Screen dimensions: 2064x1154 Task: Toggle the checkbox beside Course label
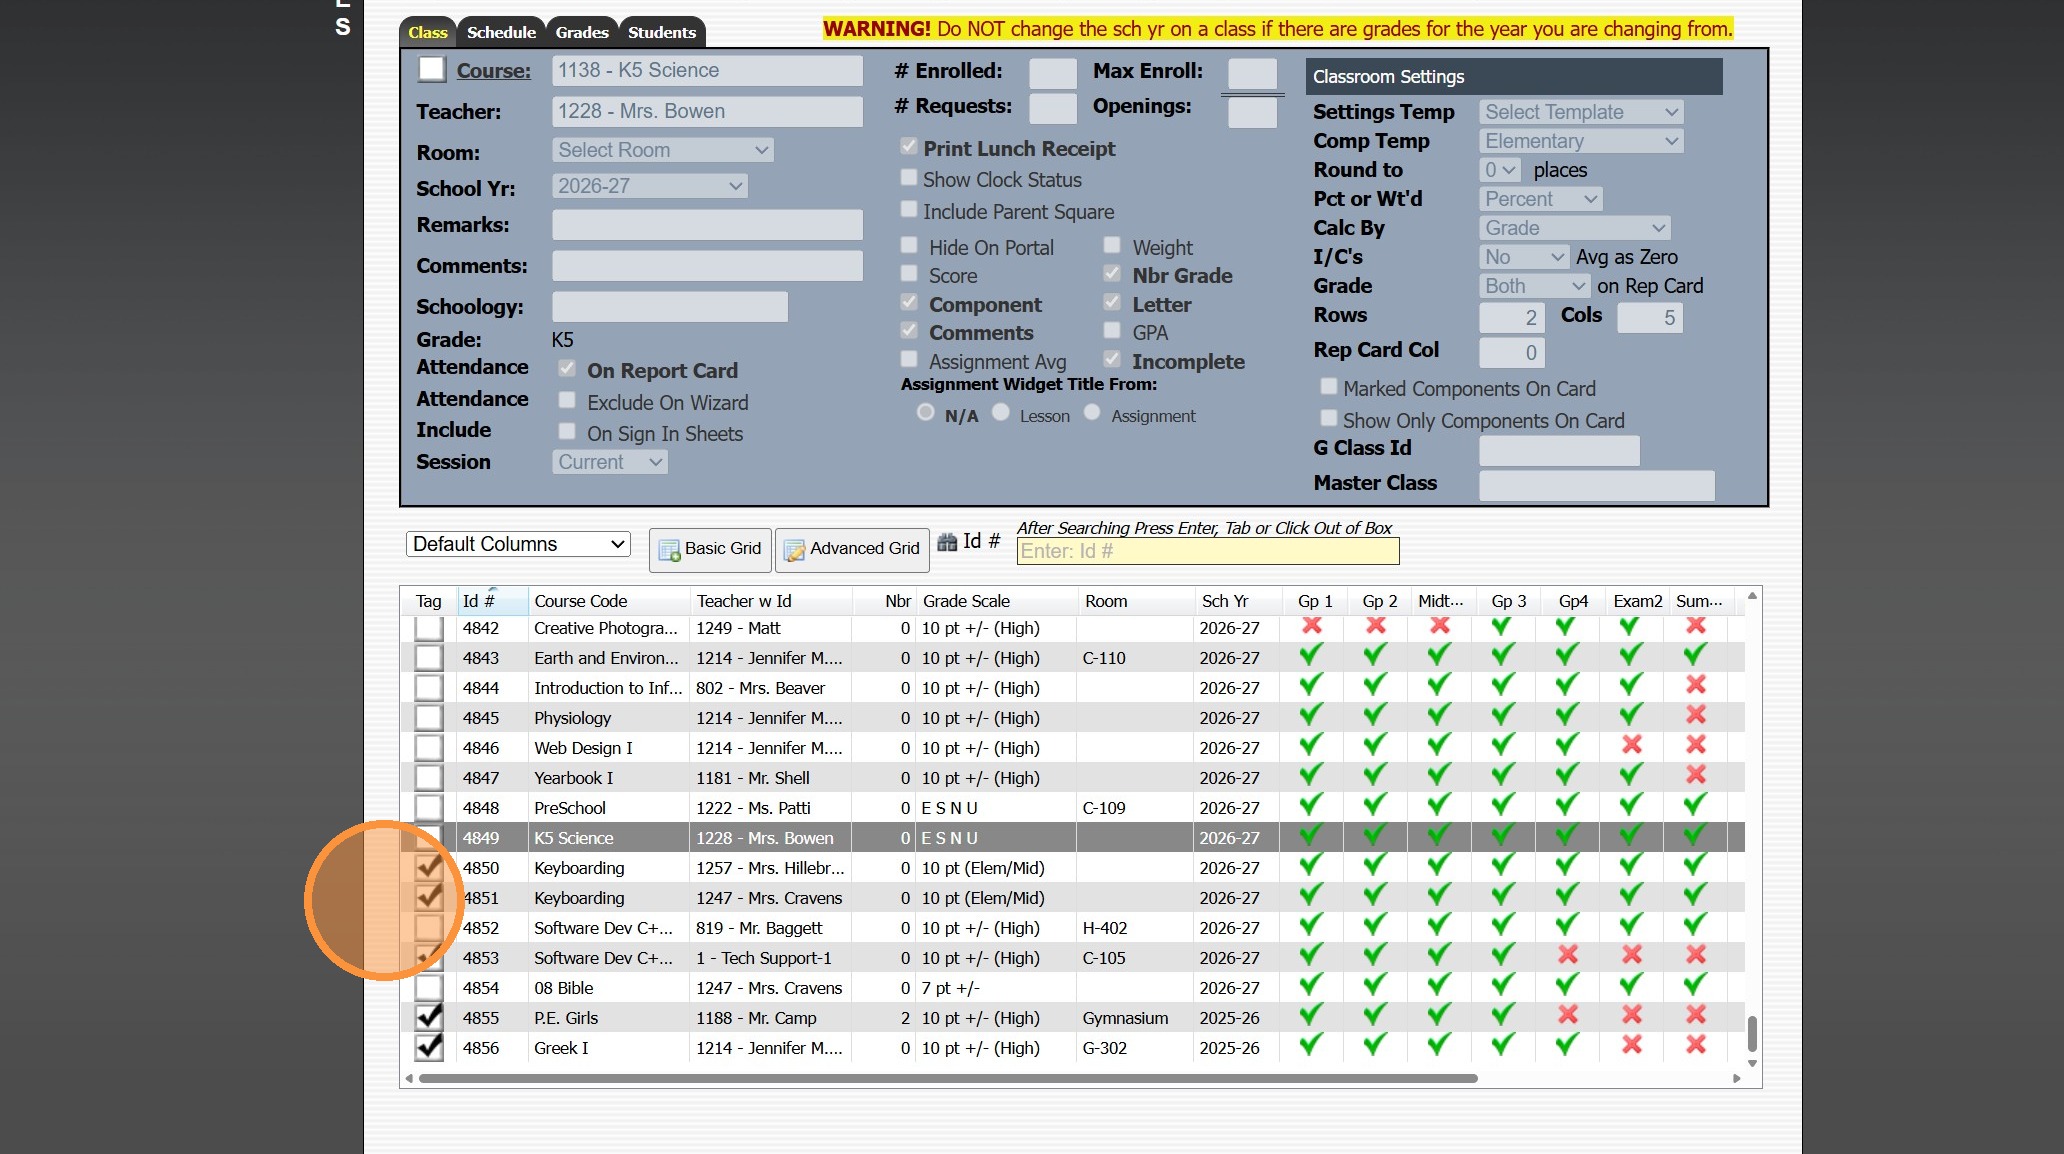(431, 69)
